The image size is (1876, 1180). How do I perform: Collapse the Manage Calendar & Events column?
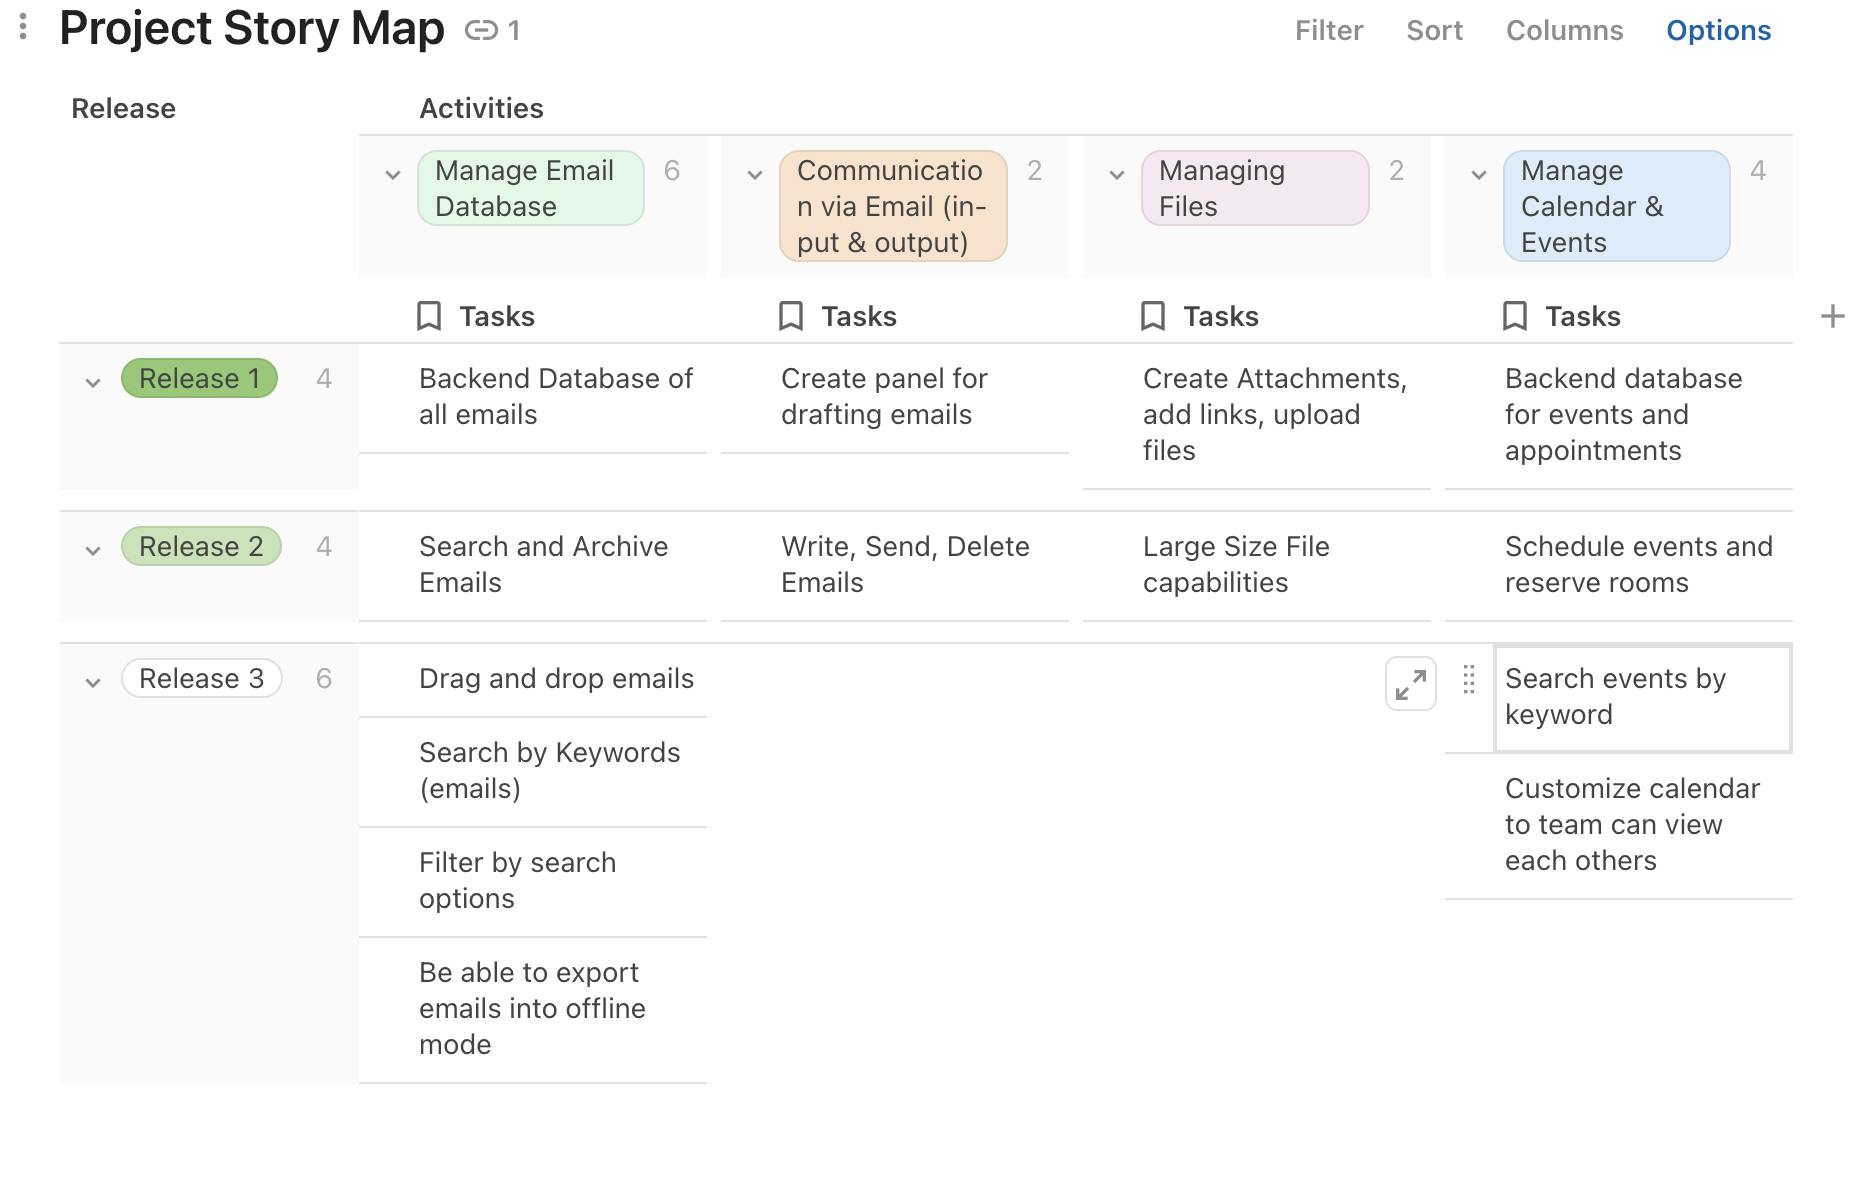click(1479, 175)
